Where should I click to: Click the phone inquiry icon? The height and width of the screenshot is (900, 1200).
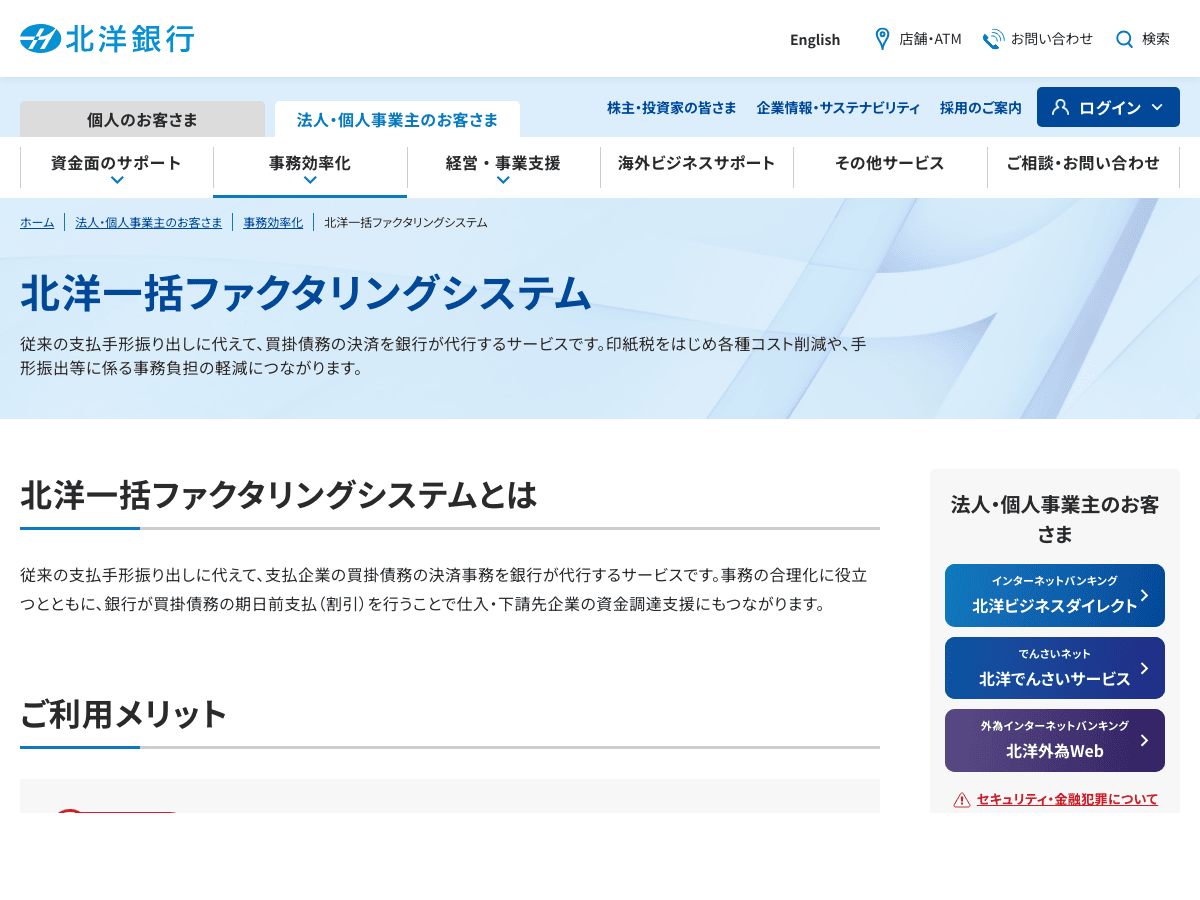tap(993, 39)
